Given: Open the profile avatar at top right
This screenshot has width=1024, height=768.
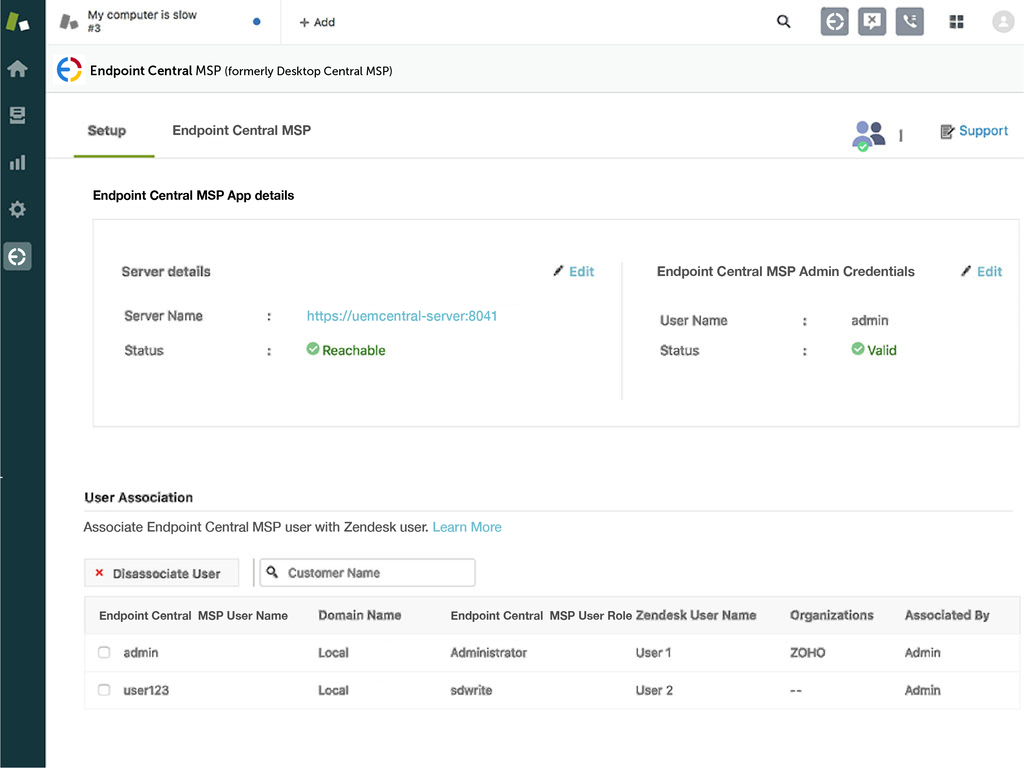Looking at the screenshot, I should 1003,21.
